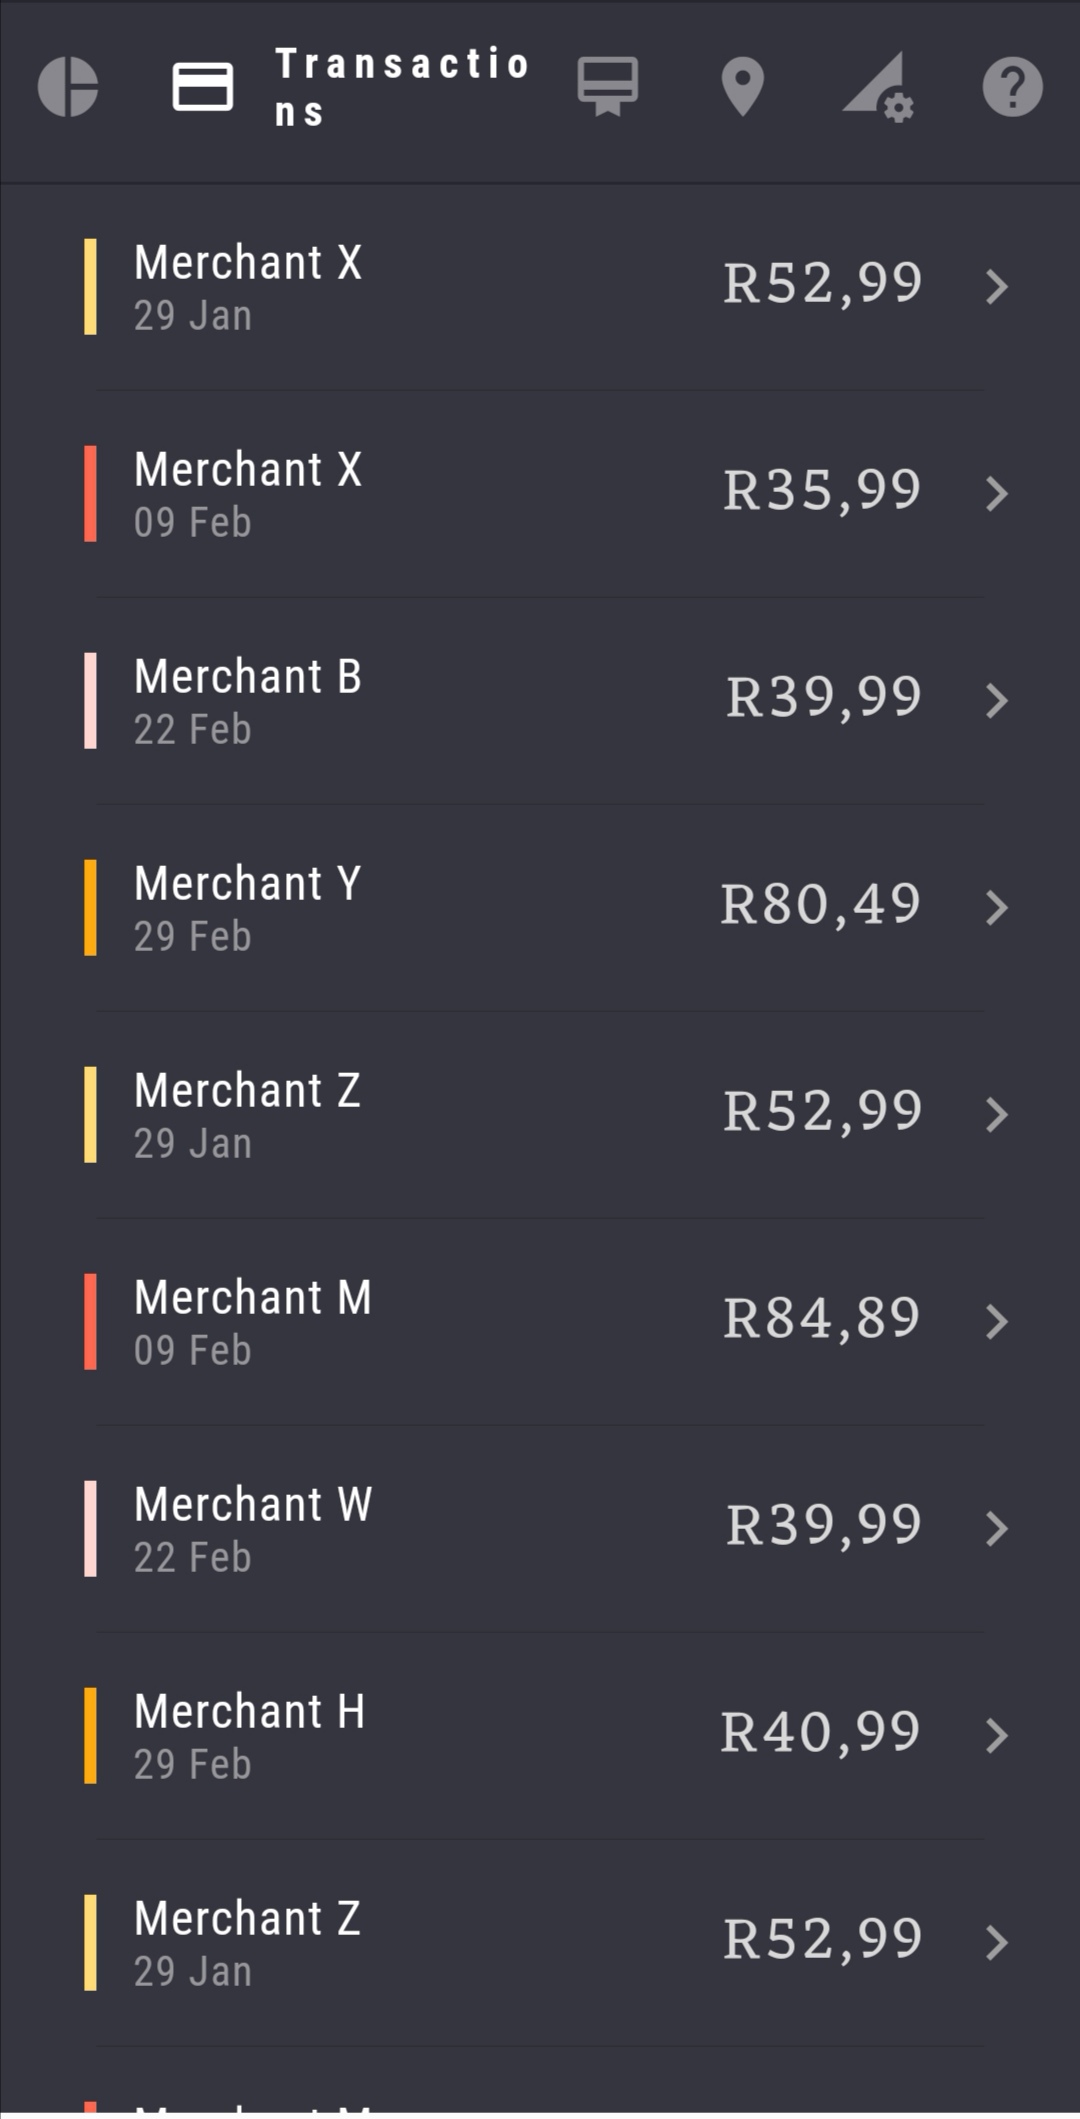This screenshot has height=2119, width=1080.
Task: Open Merchant W transaction name
Action: [253, 1504]
